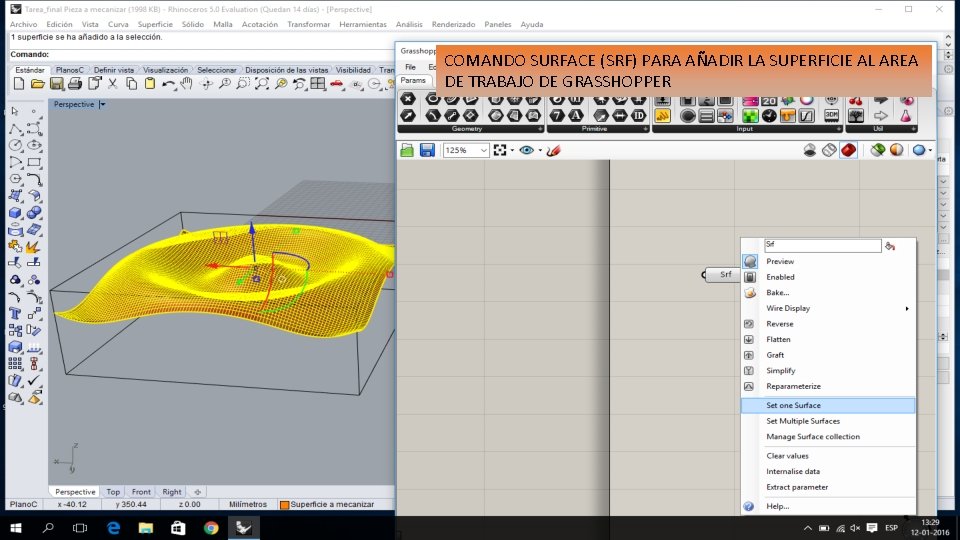Expand the Input panel plus
The width and height of the screenshot is (960, 540).
[x=838, y=129]
